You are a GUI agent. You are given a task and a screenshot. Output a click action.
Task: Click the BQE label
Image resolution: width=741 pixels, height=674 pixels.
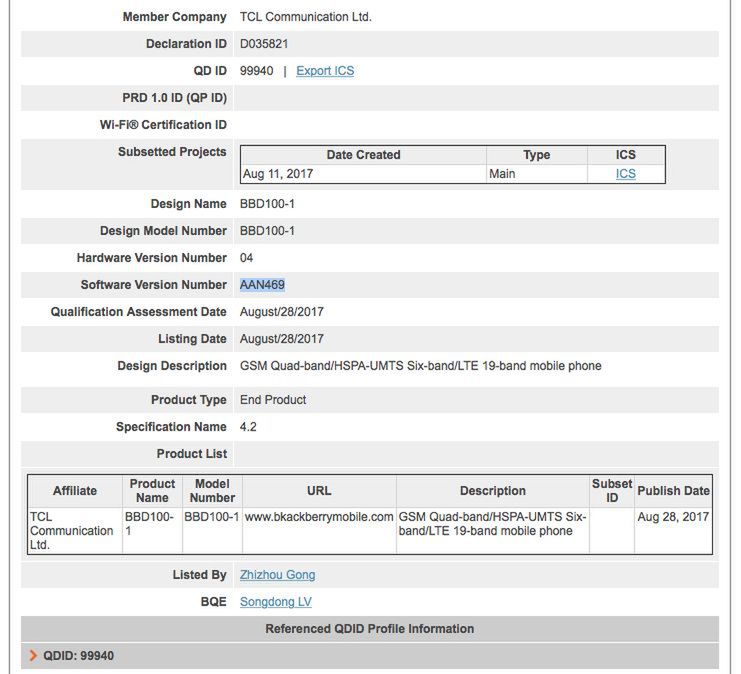click(214, 602)
